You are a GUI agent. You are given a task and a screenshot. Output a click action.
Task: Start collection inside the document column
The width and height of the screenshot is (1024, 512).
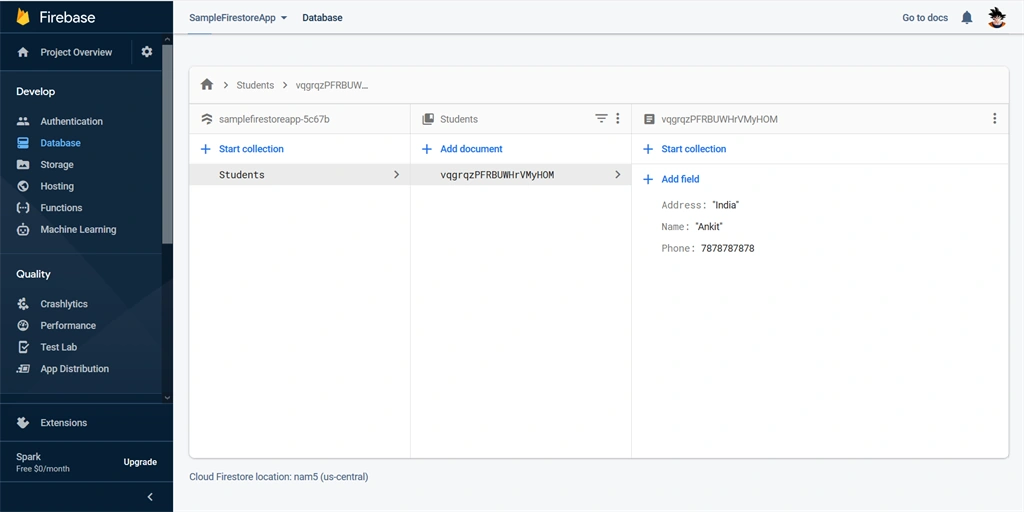pos(694,149)
